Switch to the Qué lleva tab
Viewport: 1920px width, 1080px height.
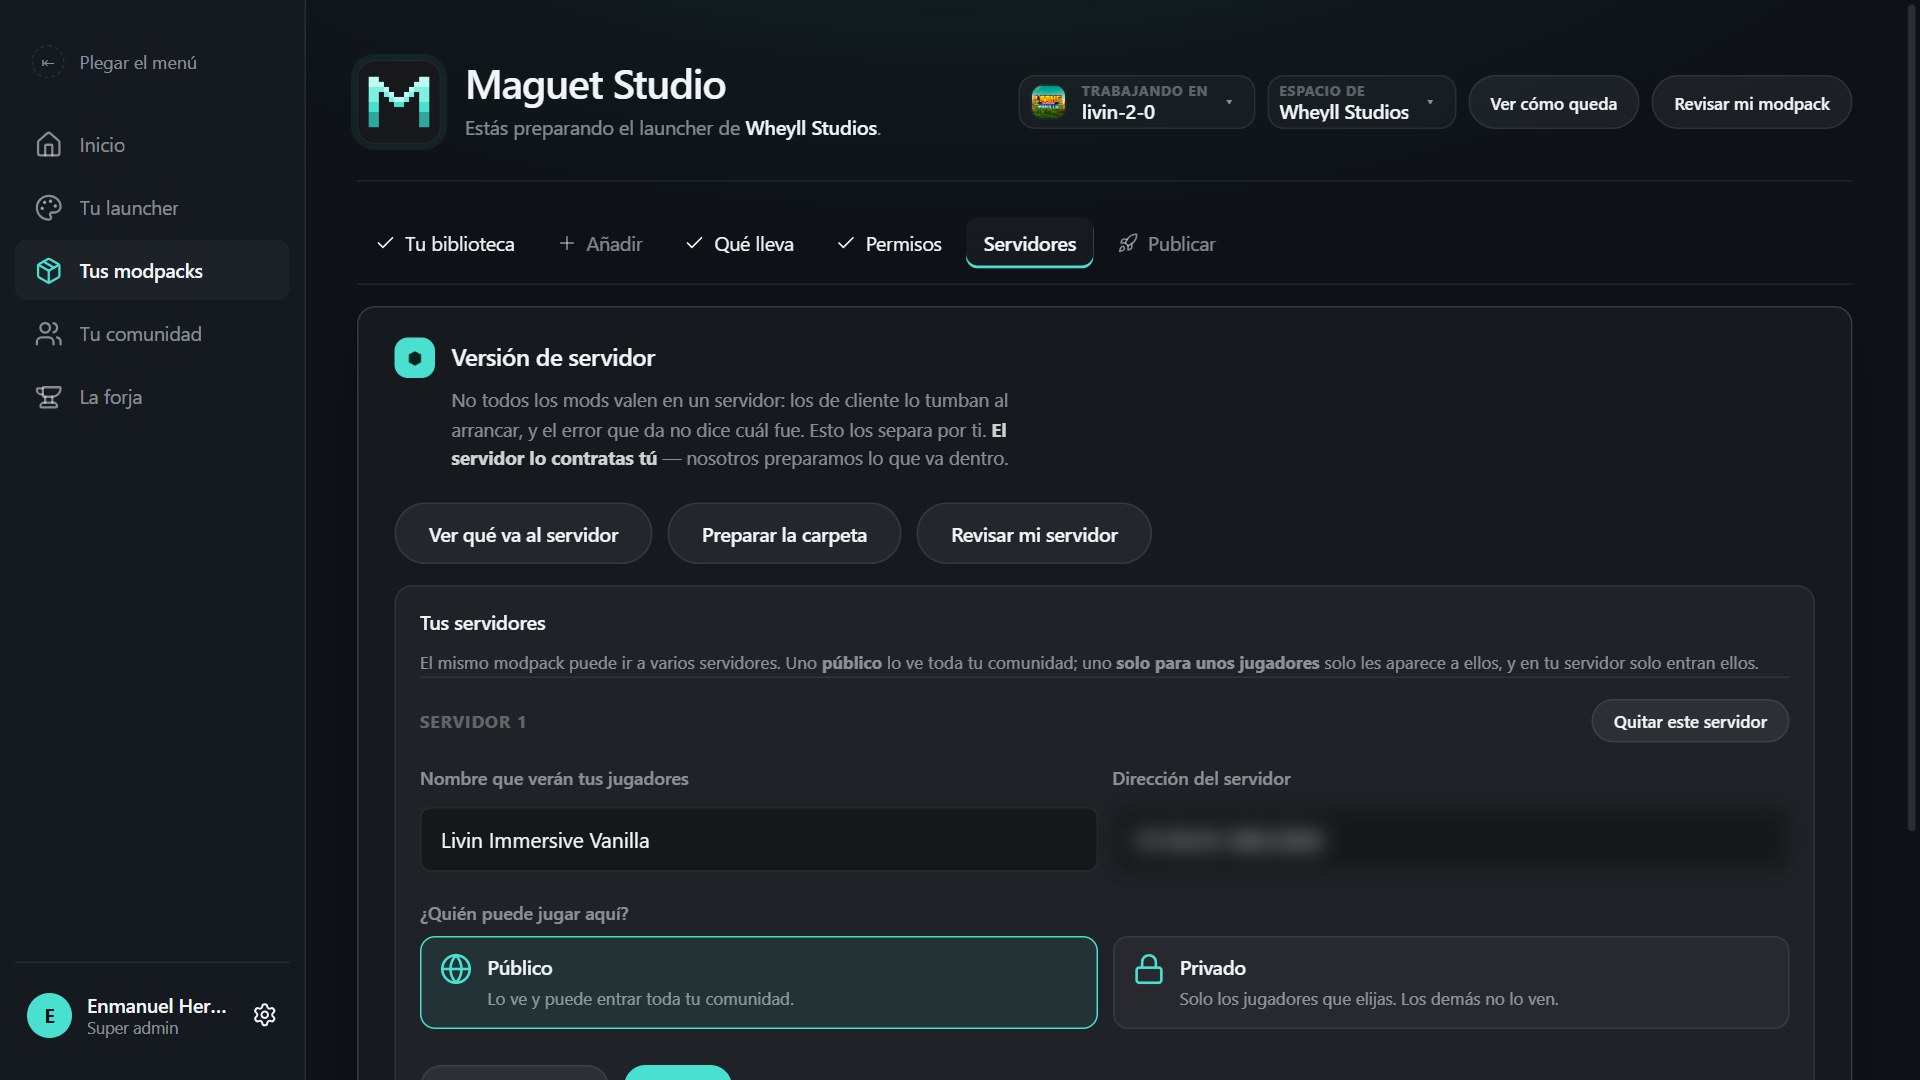(740, 244)
